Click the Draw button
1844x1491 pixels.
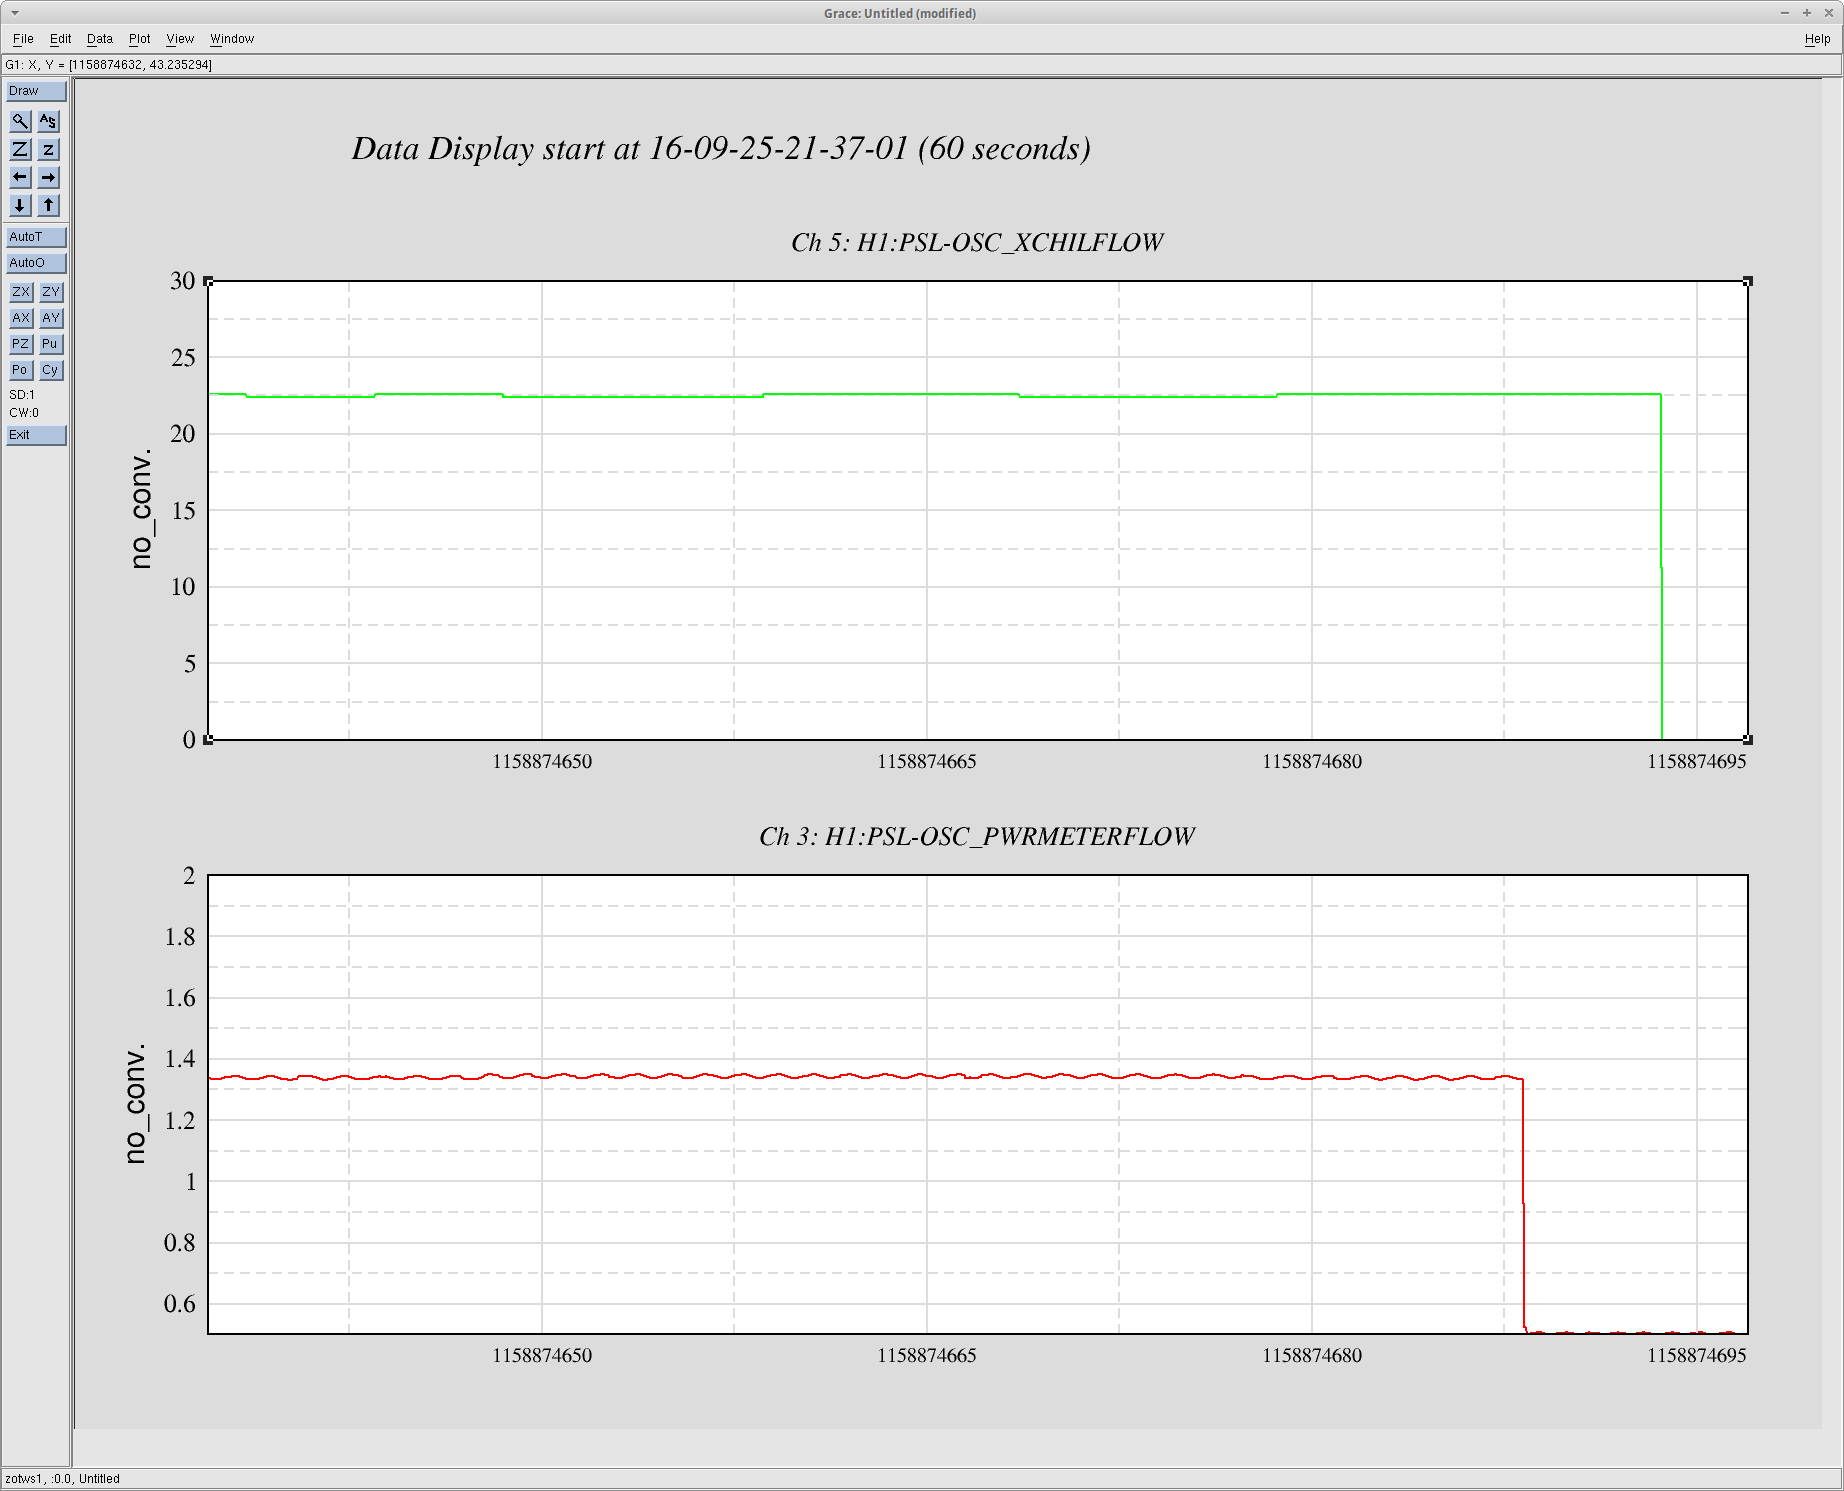pyautogui.click(x=36, y=91)
